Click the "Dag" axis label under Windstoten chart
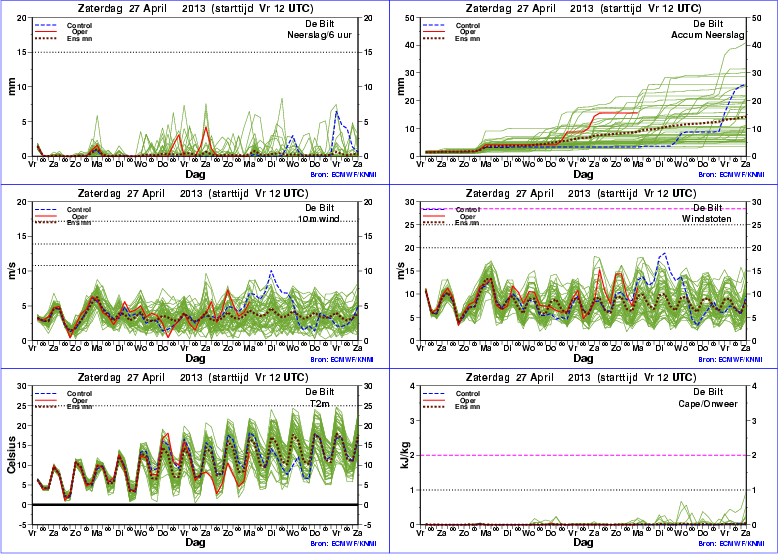Image resolution: width=778 pixels, height=554 pixels. (584, 358)
